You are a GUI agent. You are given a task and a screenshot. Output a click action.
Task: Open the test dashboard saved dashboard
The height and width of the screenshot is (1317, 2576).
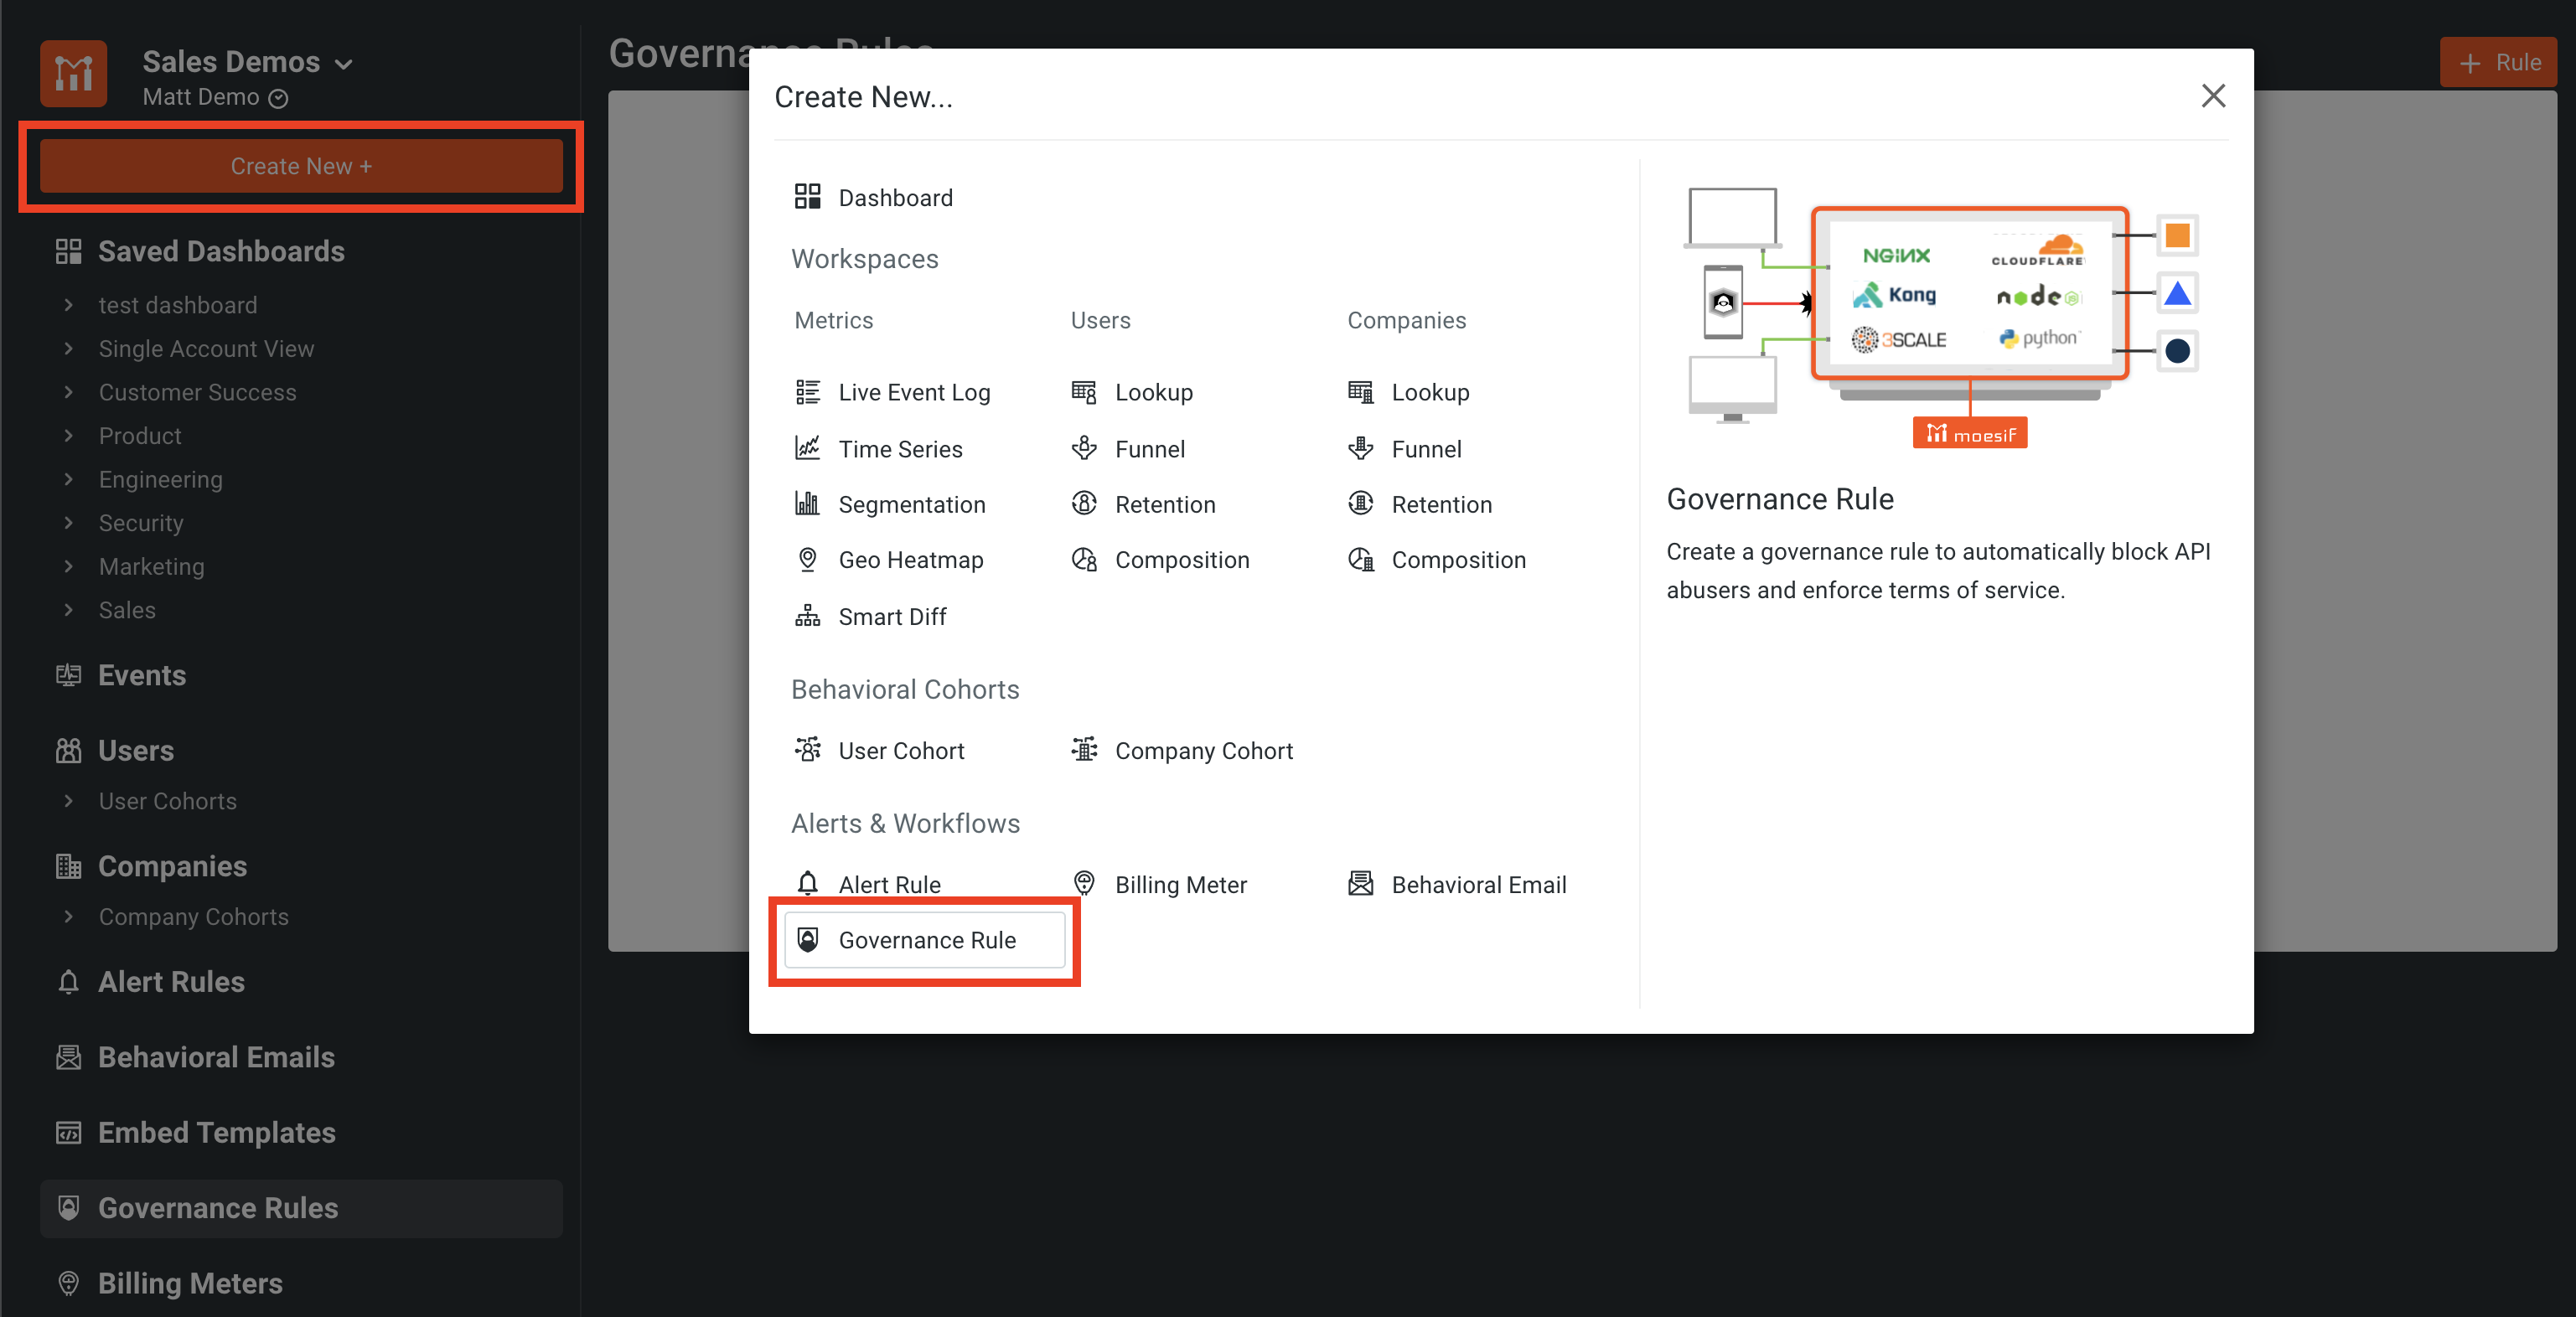point(177,304)
